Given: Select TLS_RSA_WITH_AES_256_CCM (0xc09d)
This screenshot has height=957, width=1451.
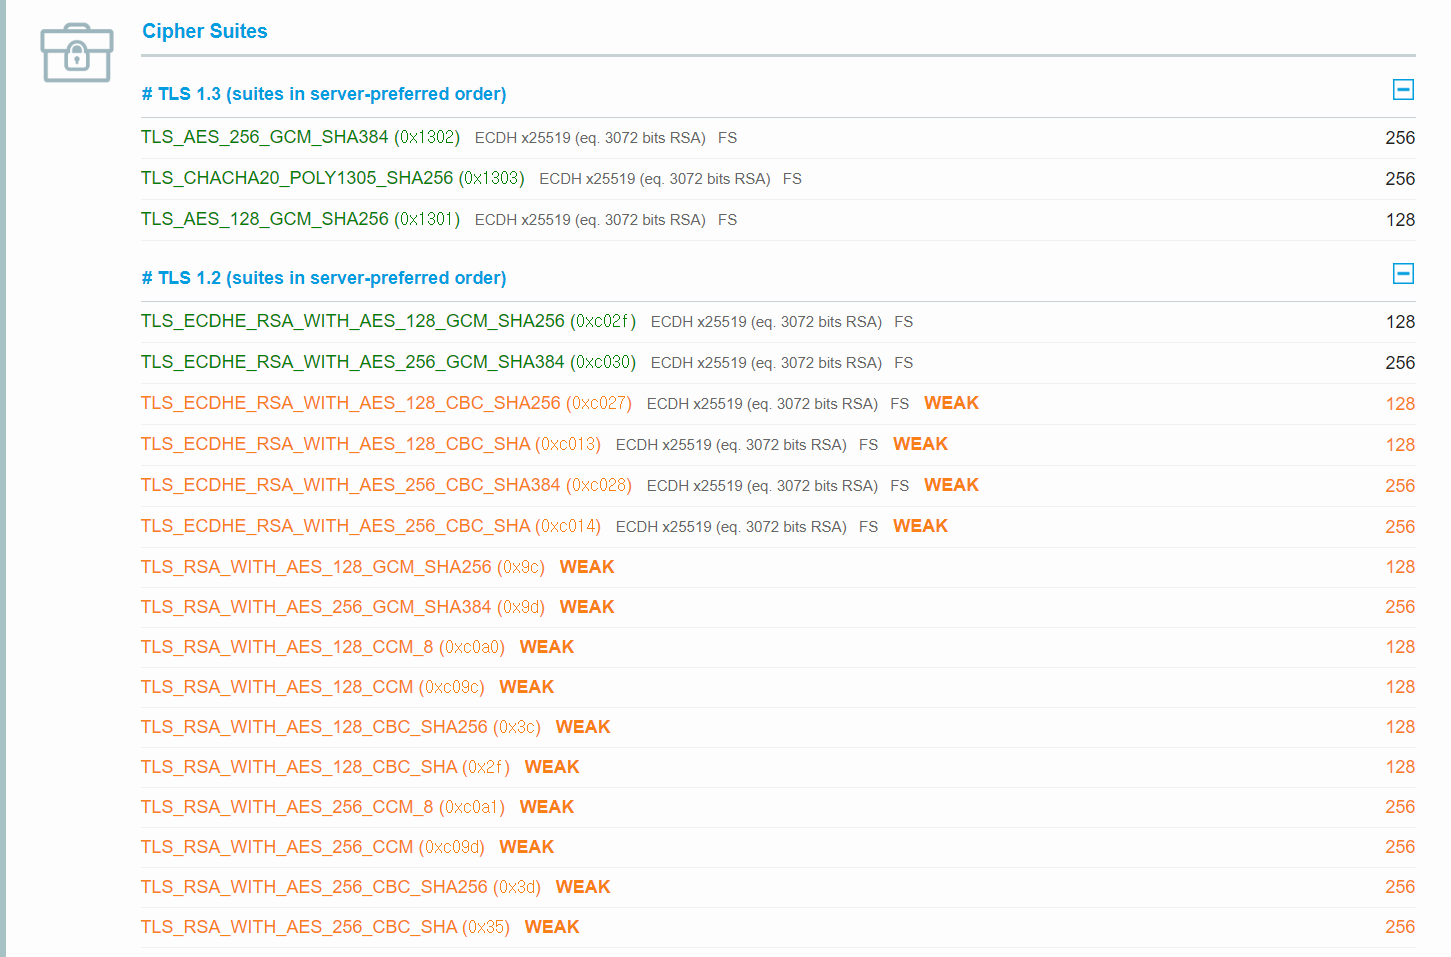Looking at the screenshot, I should coord(313,847).
